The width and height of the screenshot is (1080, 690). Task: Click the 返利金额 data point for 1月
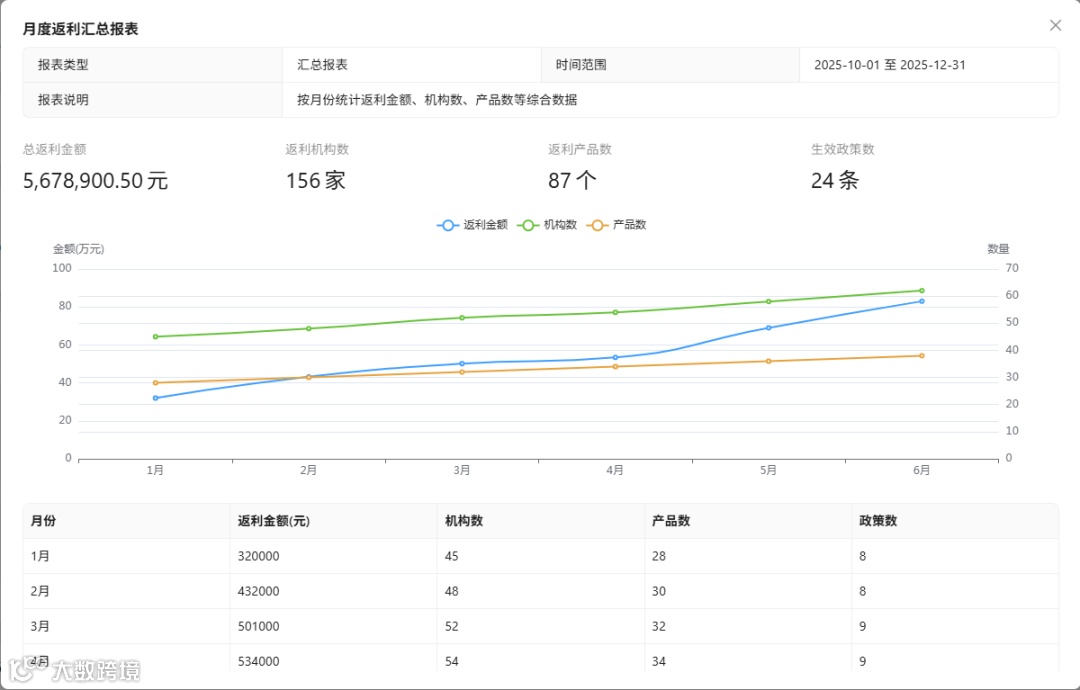pyautogui.click(x=156, y=398)
